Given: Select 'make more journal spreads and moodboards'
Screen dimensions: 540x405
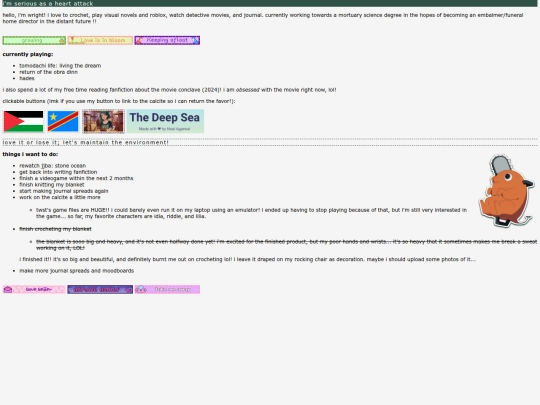Looking at the screenshot, I should coord(76,271).
